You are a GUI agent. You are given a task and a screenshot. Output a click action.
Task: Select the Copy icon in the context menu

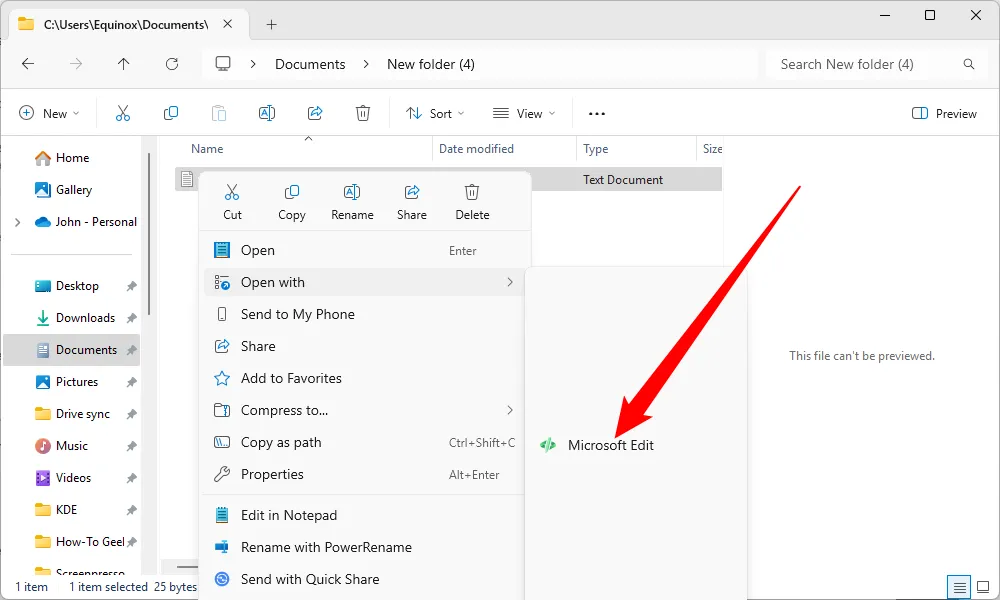(292, 200)
